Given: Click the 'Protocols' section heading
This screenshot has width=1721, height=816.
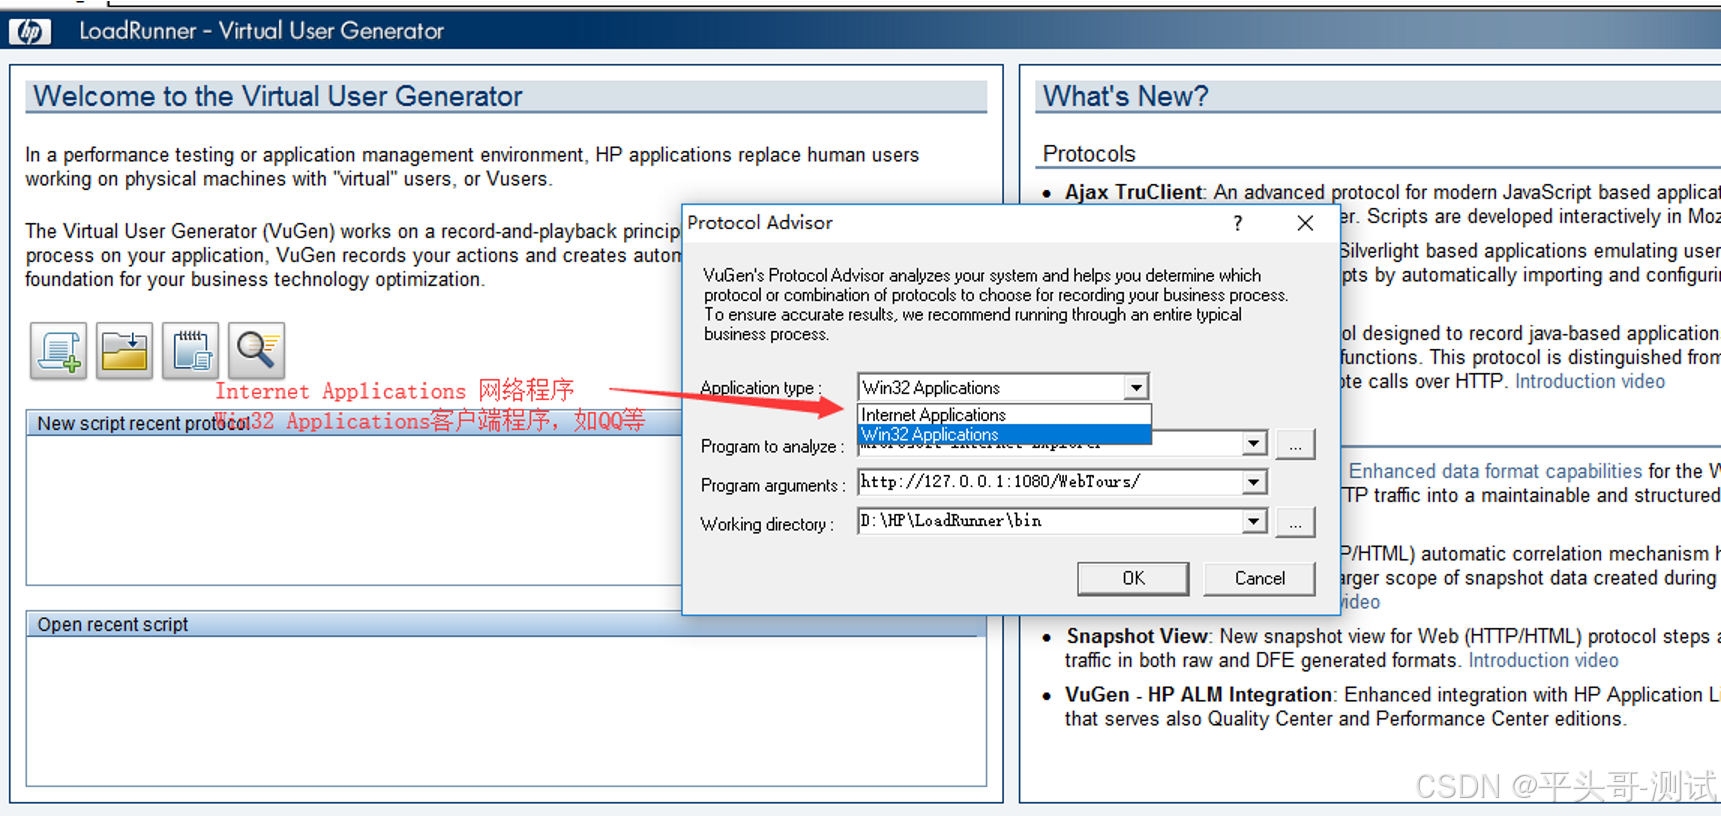Looking at the screenshot, I should (1089, 154).
